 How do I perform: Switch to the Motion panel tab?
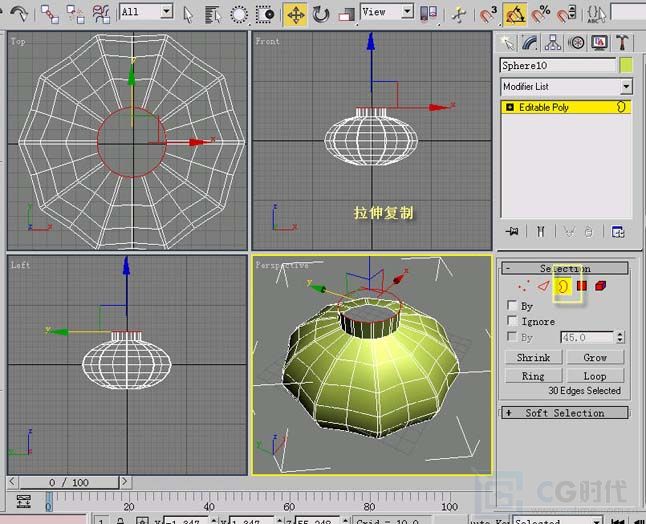tap(576, 42)
